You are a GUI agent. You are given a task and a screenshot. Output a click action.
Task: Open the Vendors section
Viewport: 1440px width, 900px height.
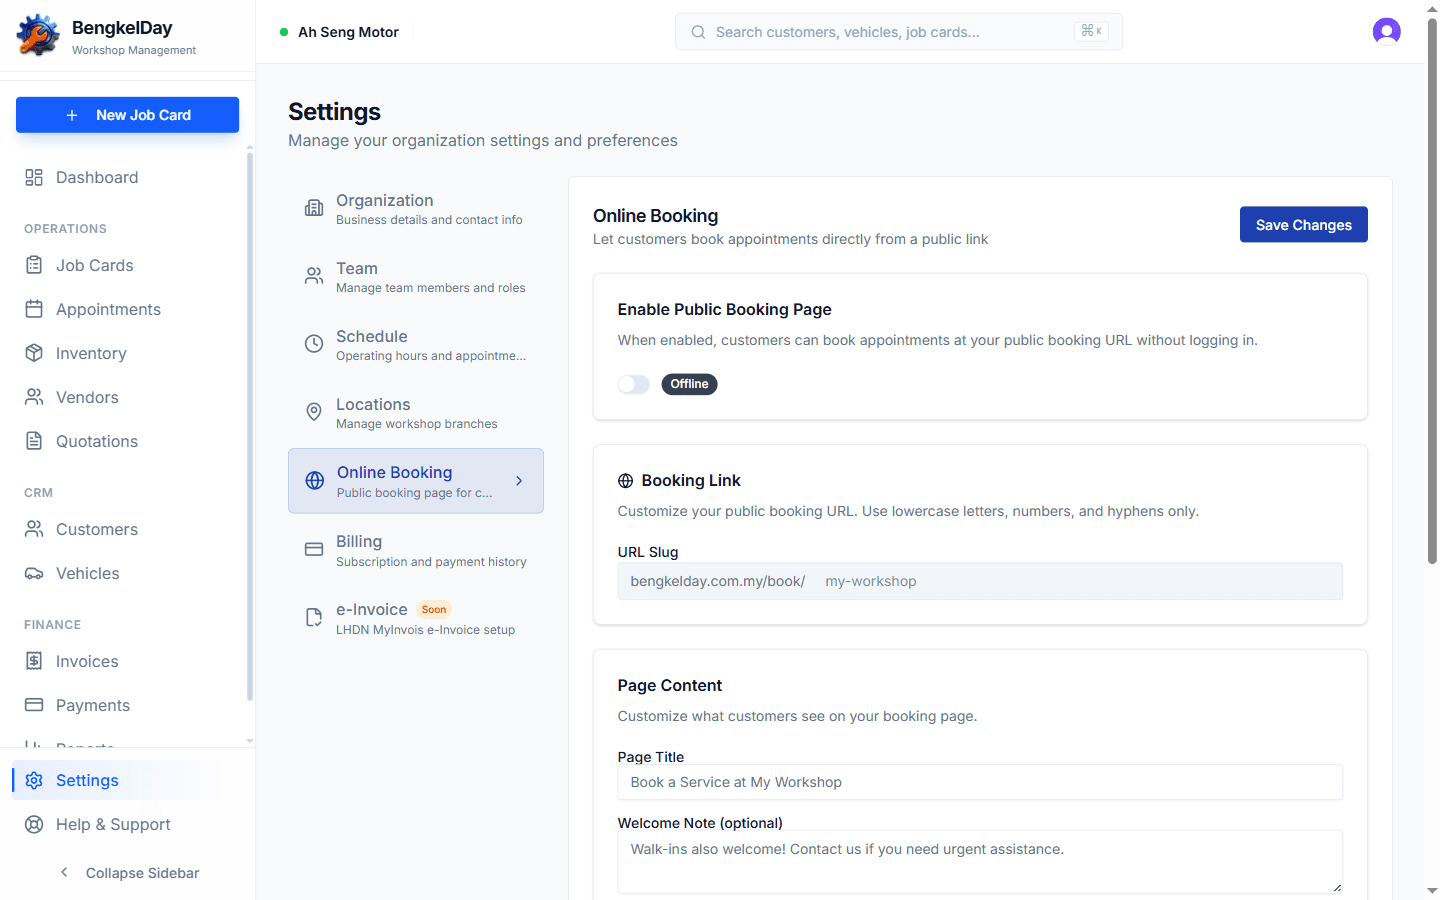(127, 397)
